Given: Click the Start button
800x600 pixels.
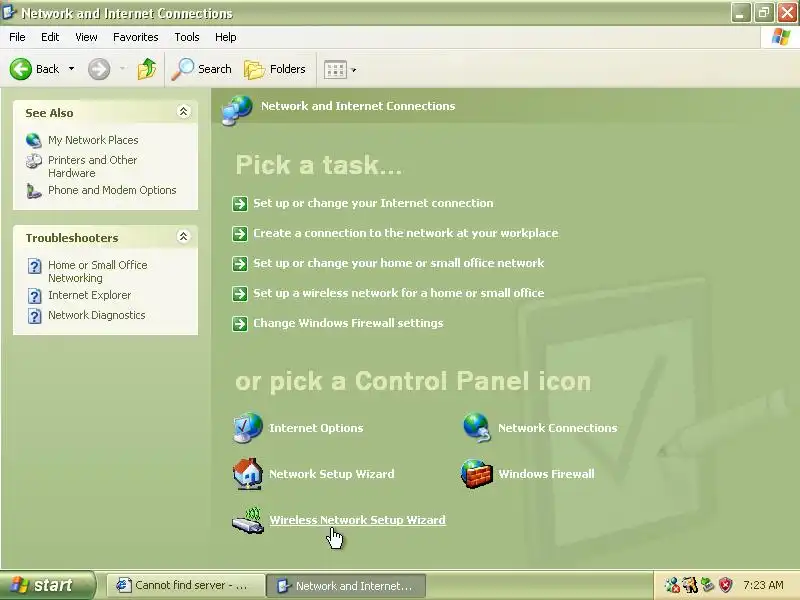Looking at the screenshot, I should (48, 586).
